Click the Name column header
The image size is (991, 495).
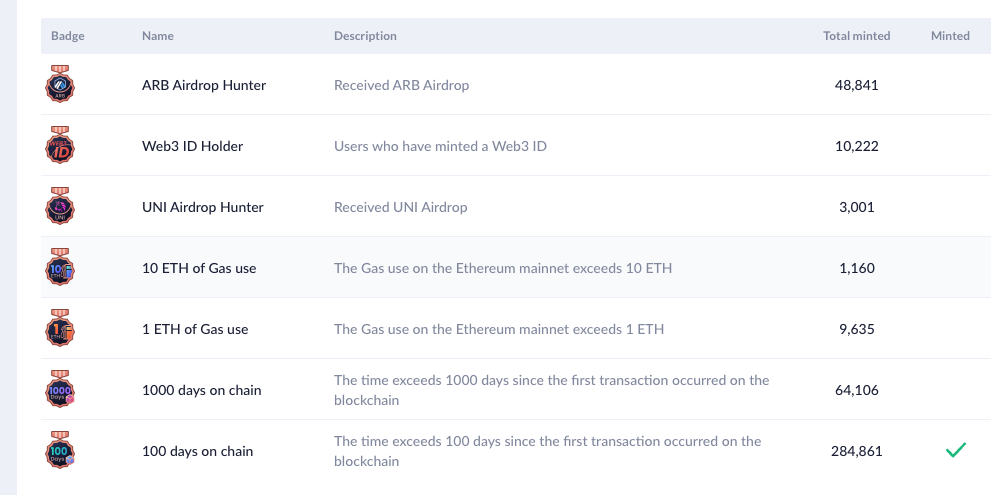click(x=158, y=36)
